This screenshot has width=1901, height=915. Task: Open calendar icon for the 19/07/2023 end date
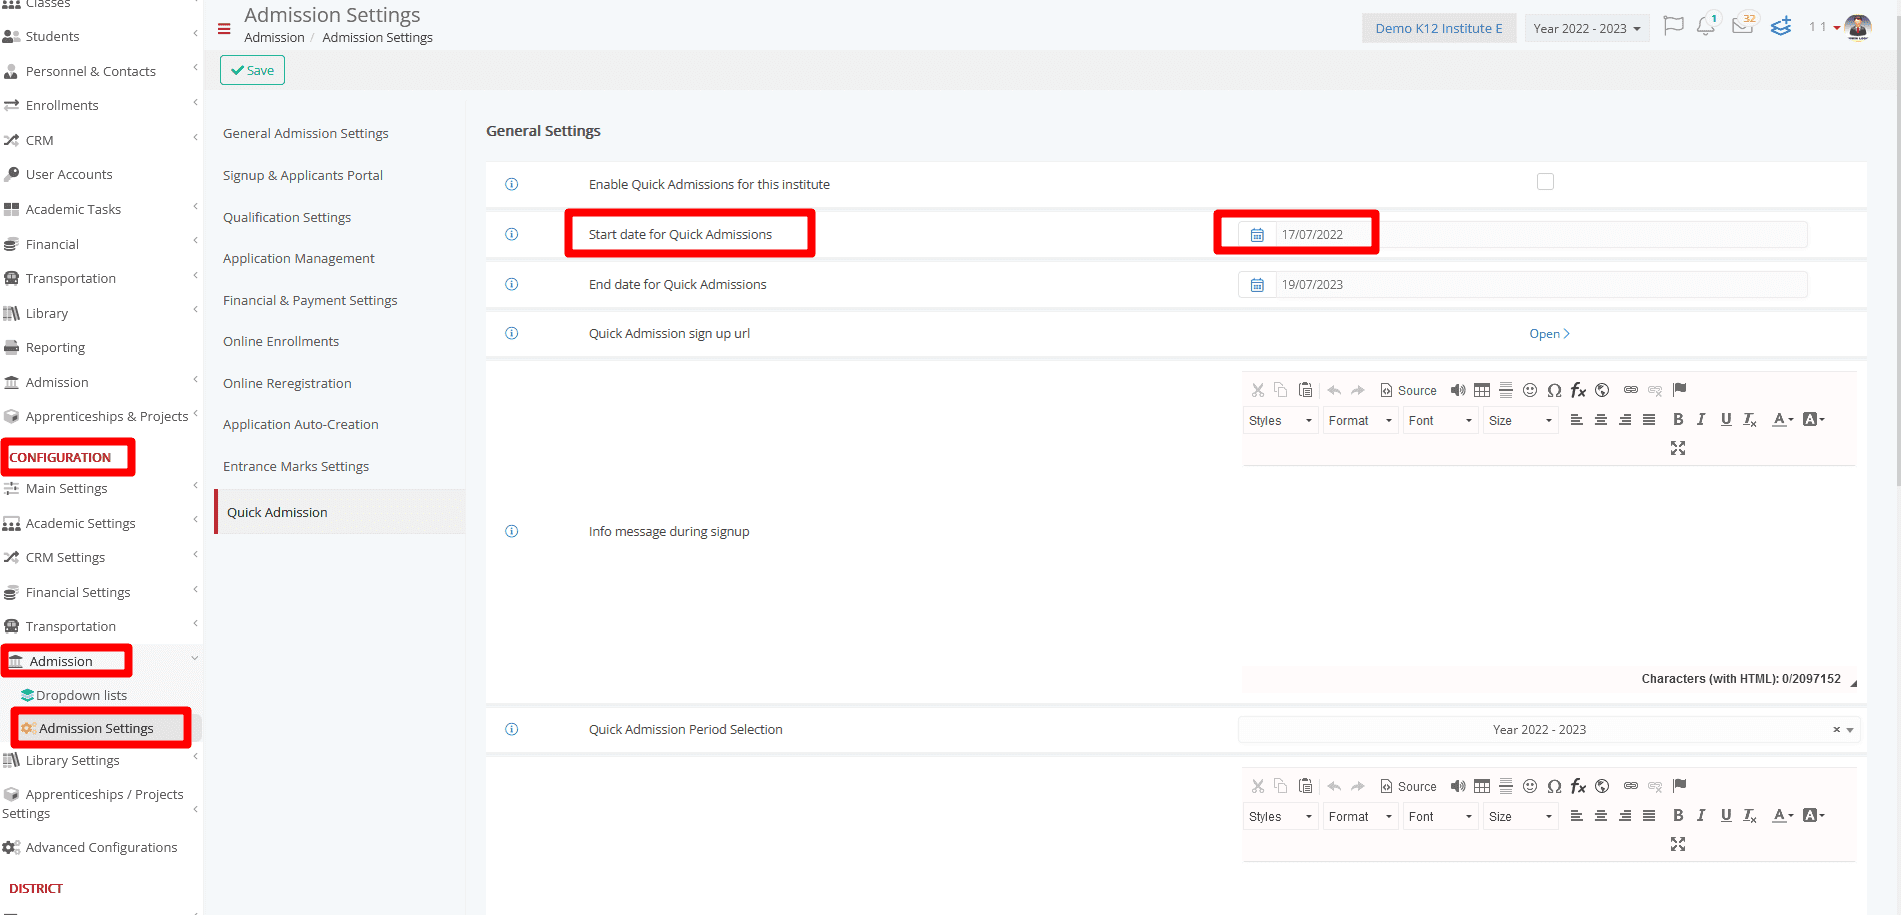[1257, 285]
